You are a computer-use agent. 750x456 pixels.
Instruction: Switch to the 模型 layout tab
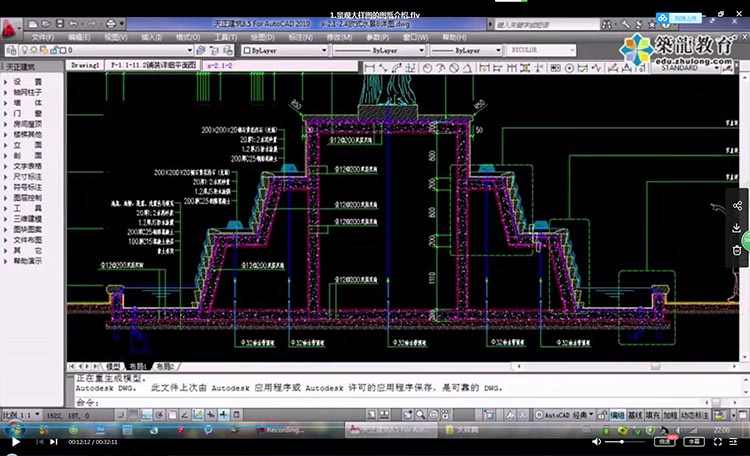point(114,366)
